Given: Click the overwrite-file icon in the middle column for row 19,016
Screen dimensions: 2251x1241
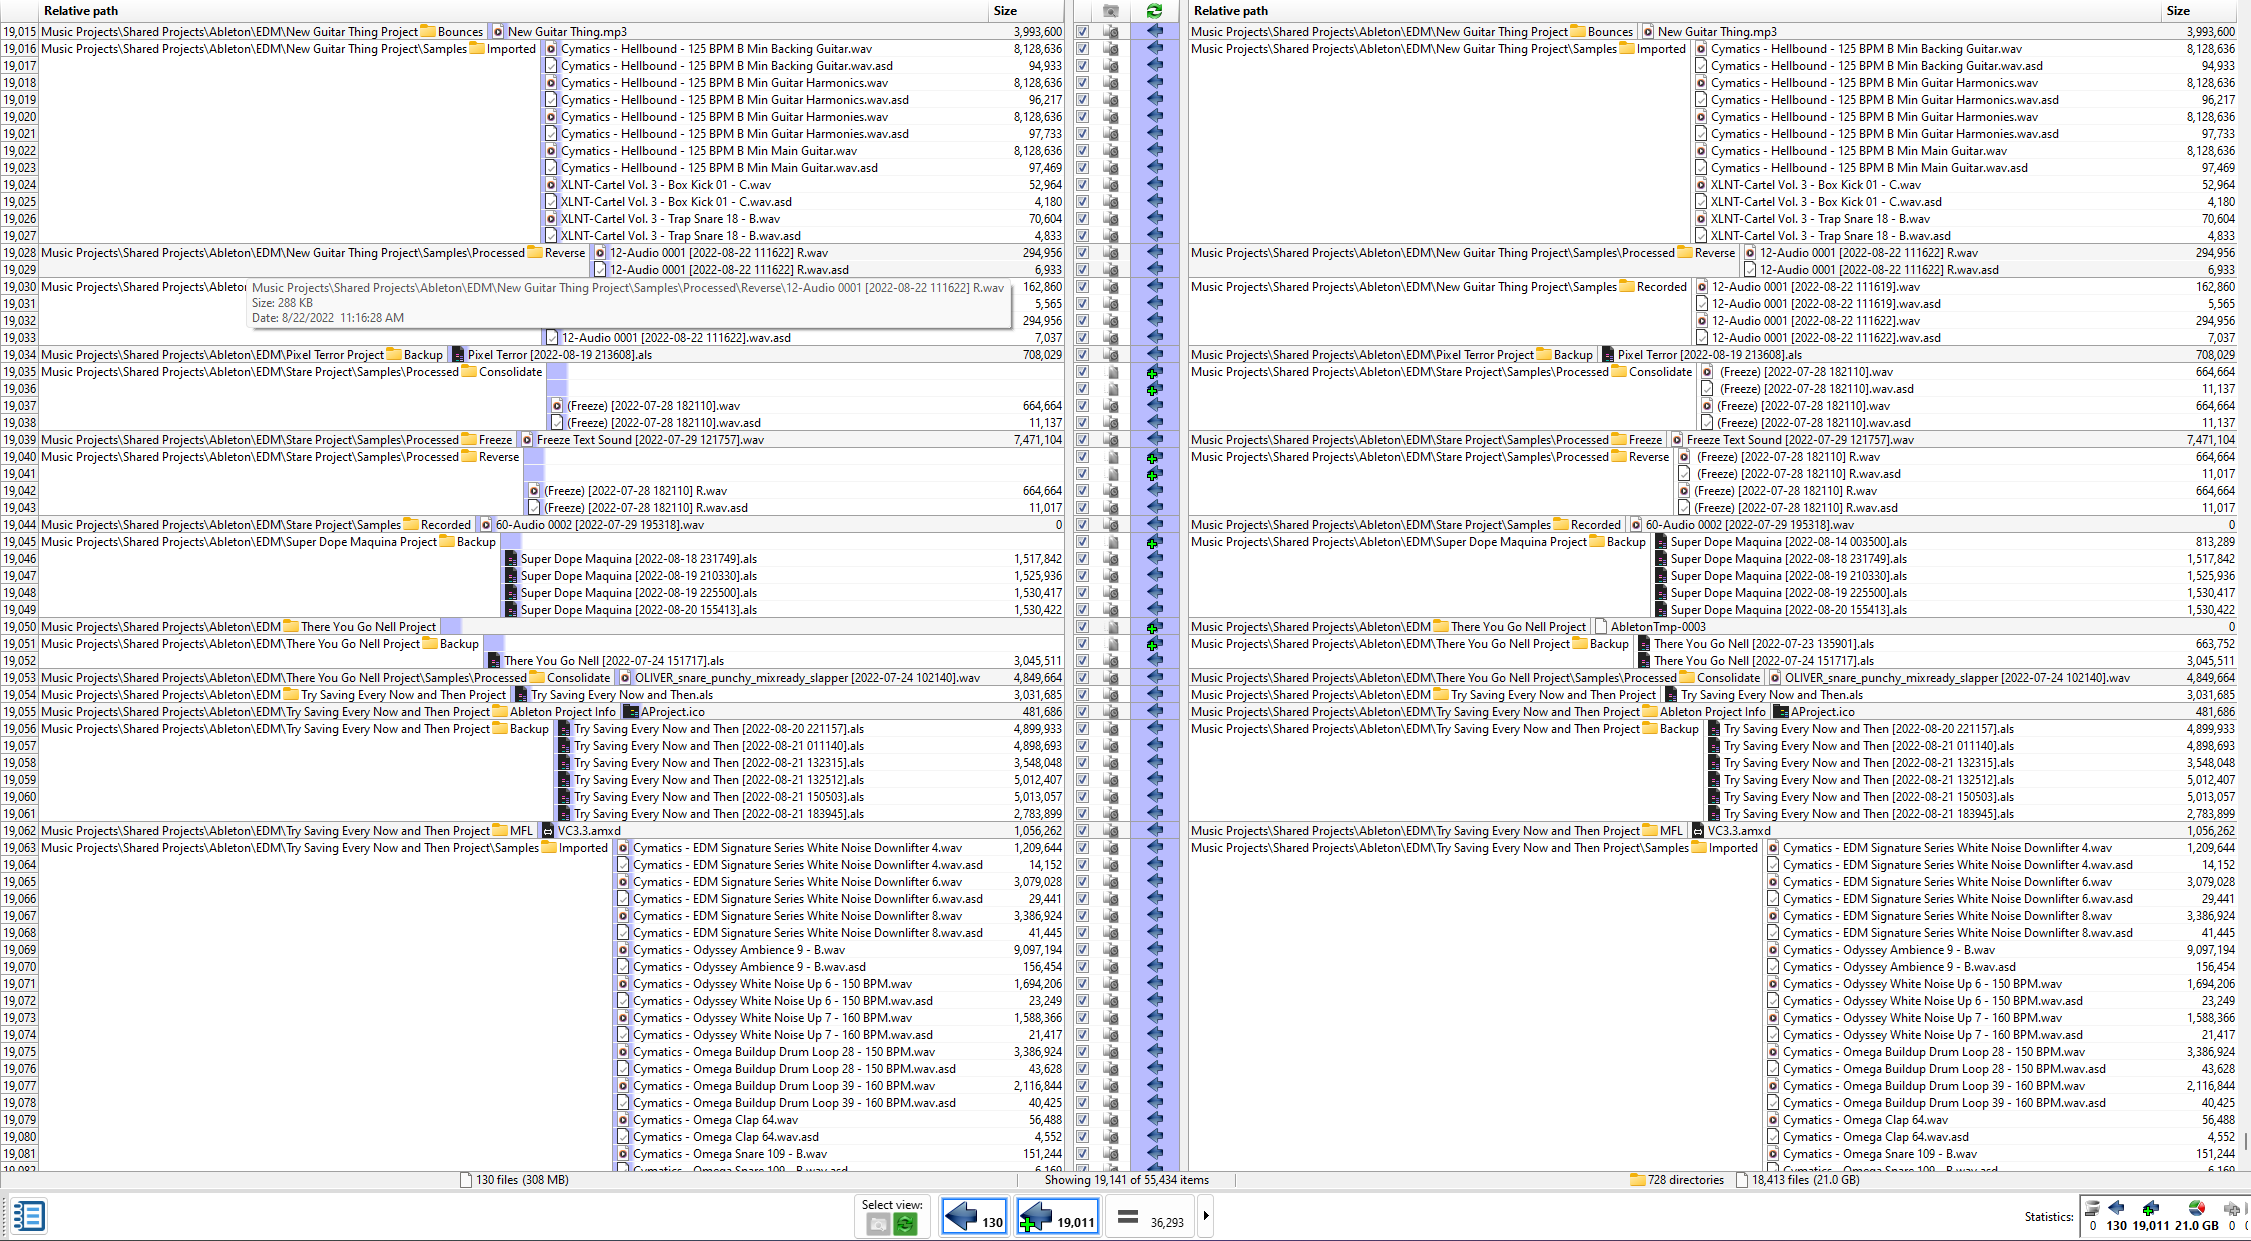Looking at the screenshot, I should click(1112, 48).
